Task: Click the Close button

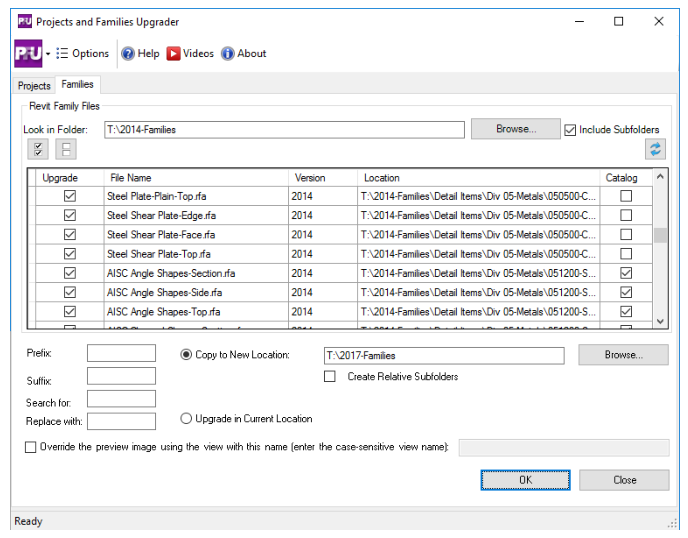Action: (x=624, y=480)
